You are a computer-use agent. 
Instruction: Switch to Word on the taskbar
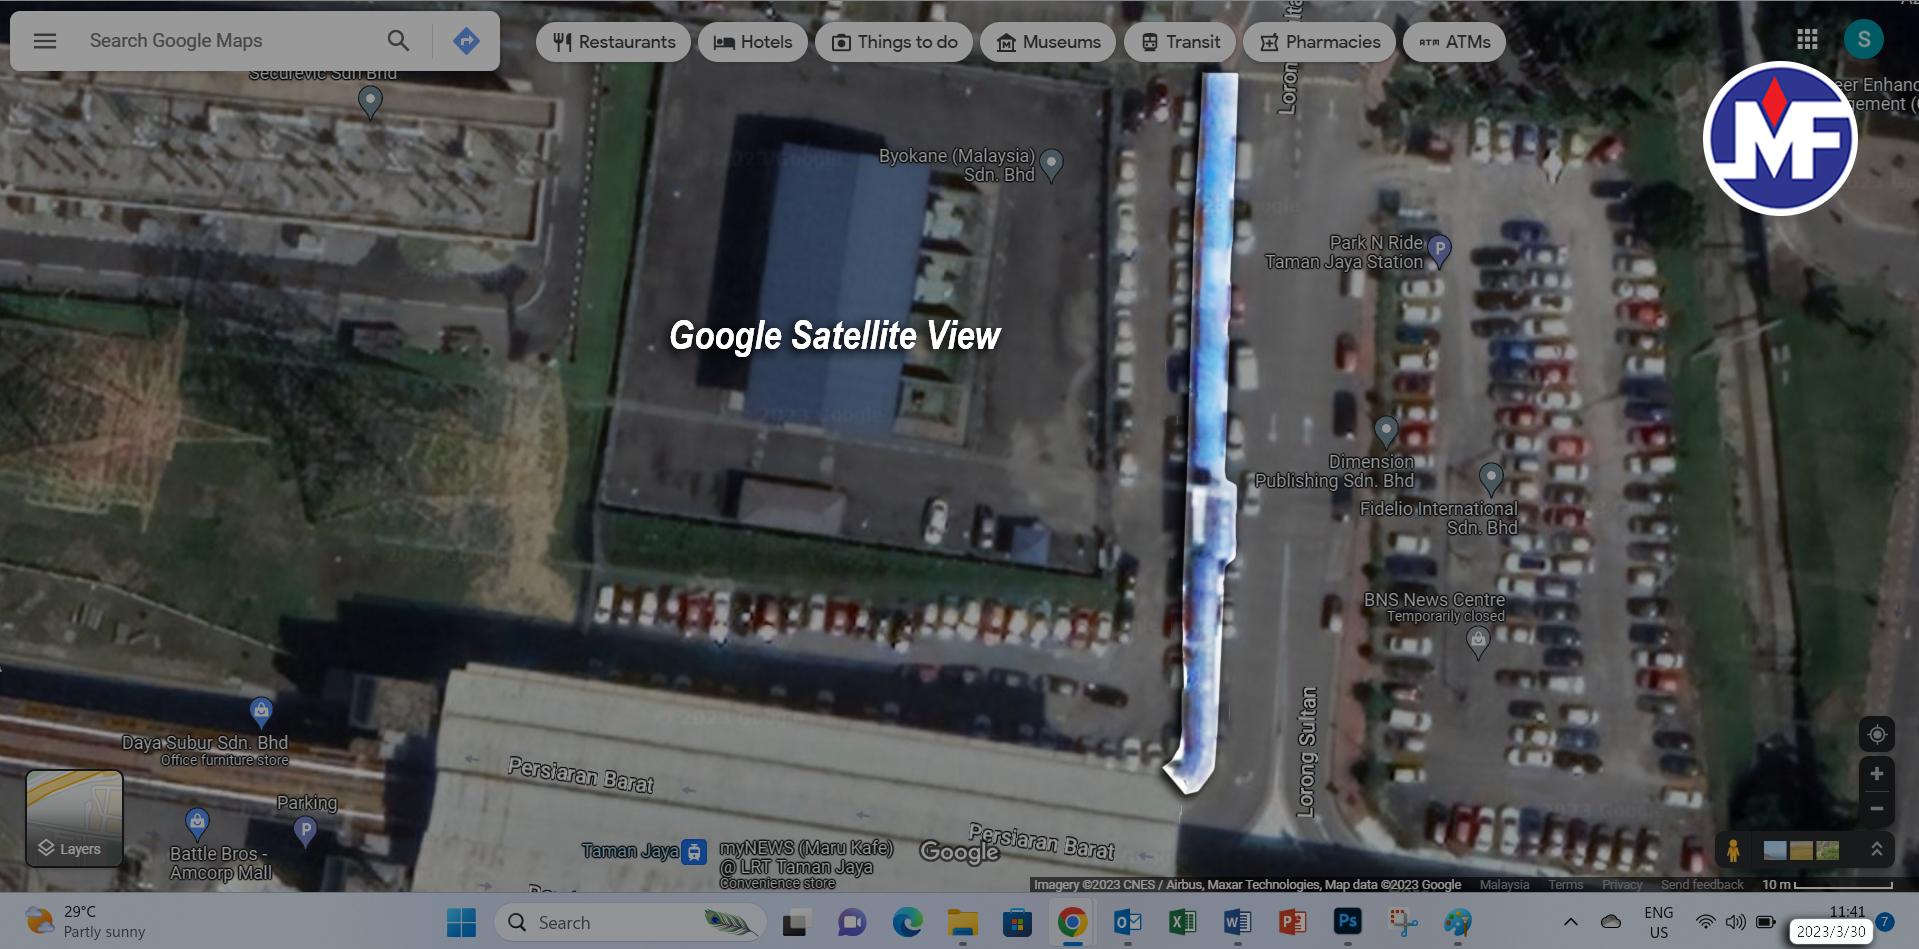click(1237, 922)
